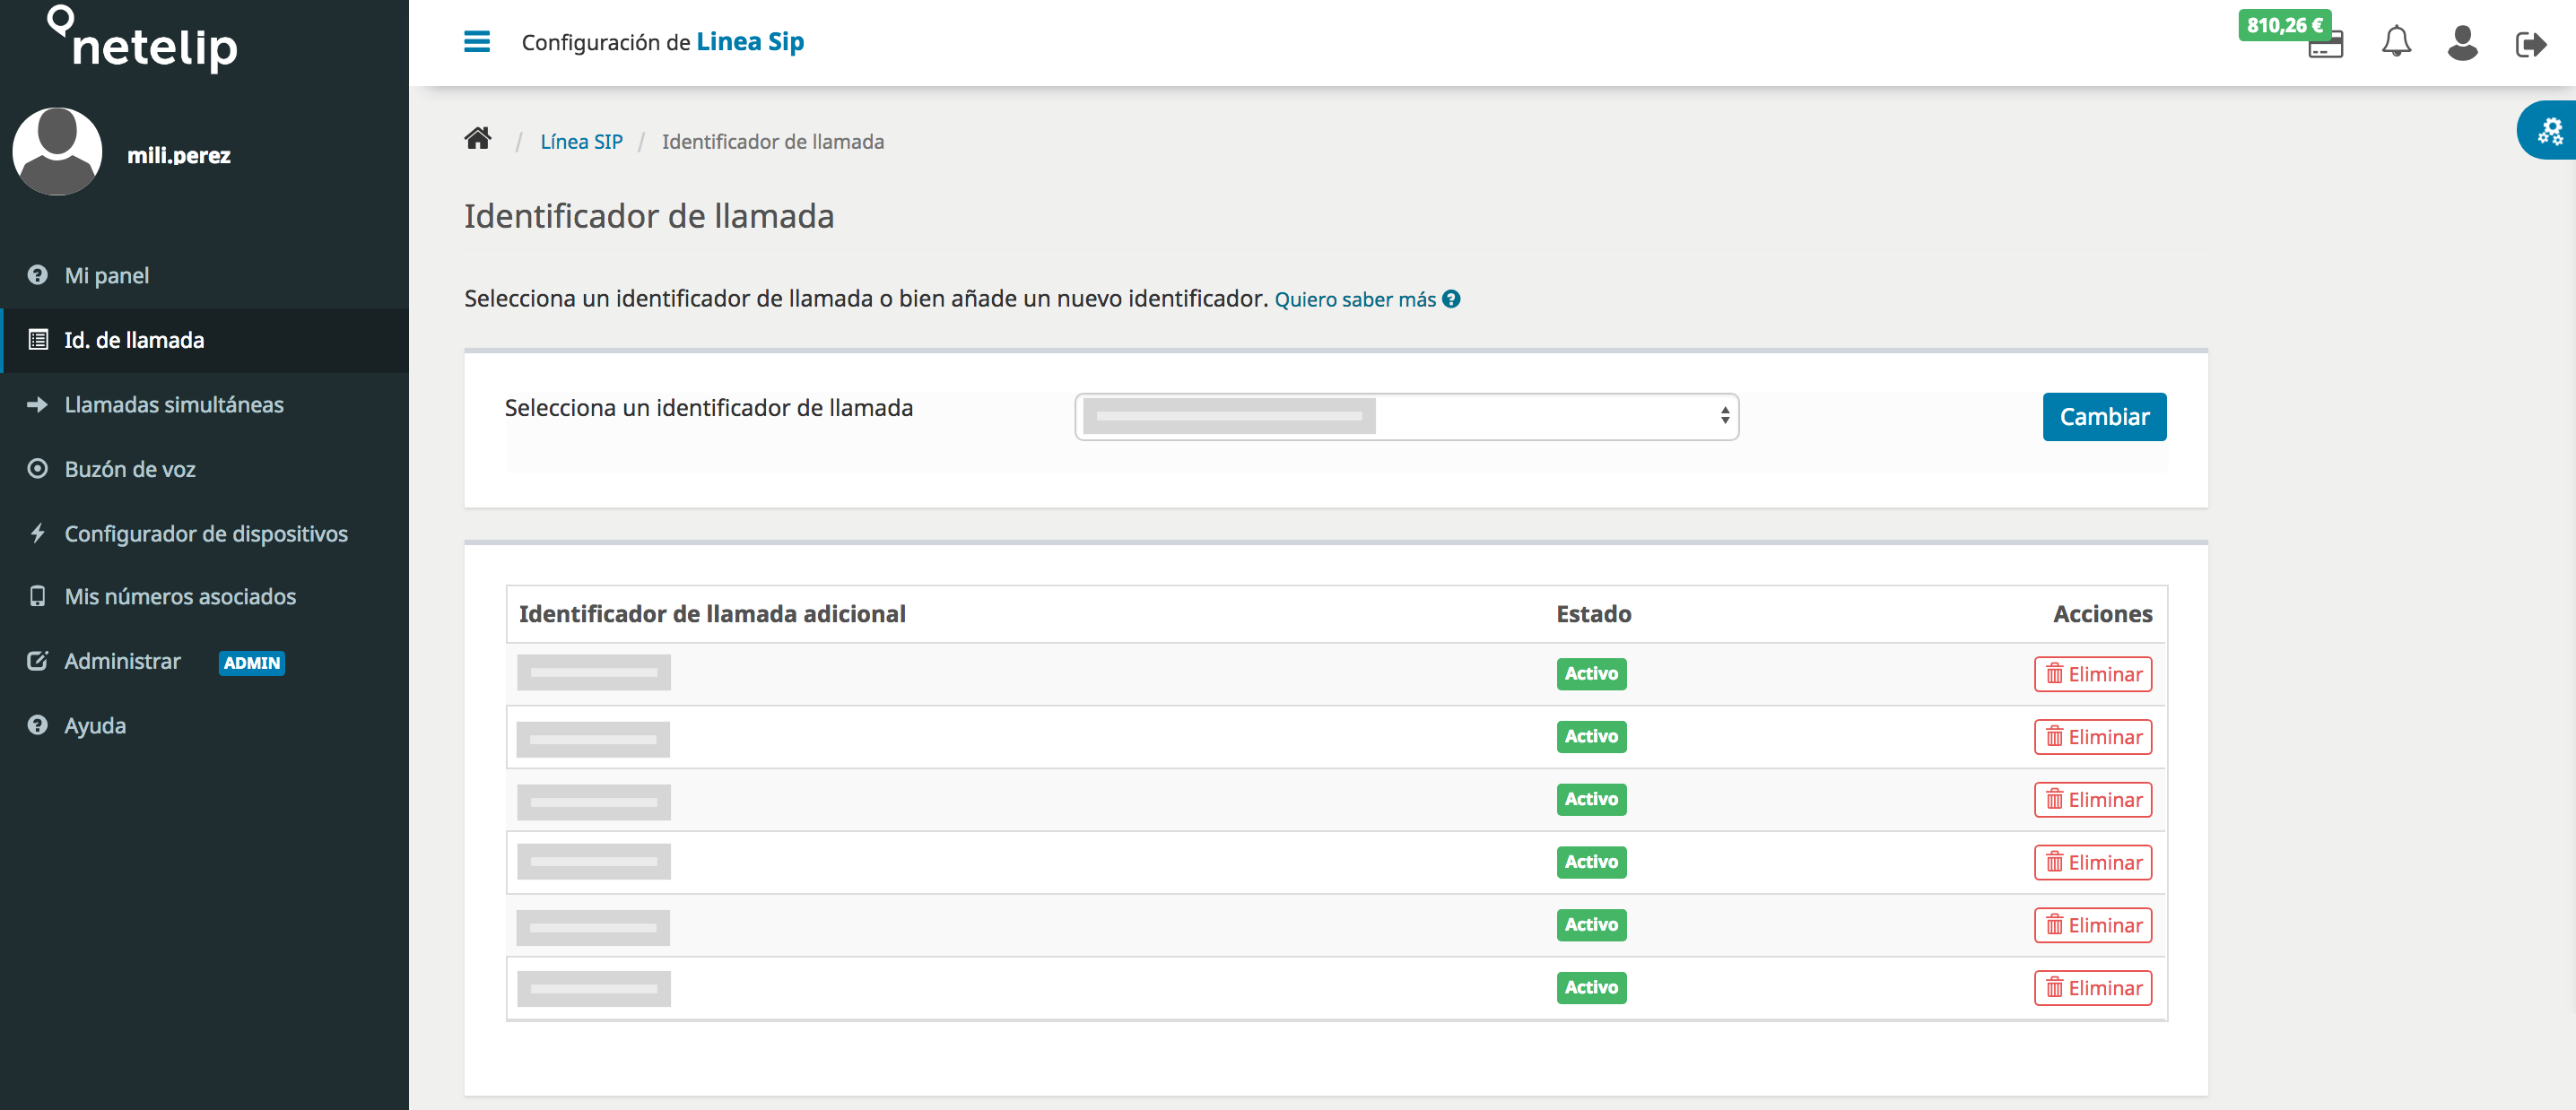Click Eliminar on the last row
The image size is (2576, 1110).
pyautogui.click(x=2092, y=988)
